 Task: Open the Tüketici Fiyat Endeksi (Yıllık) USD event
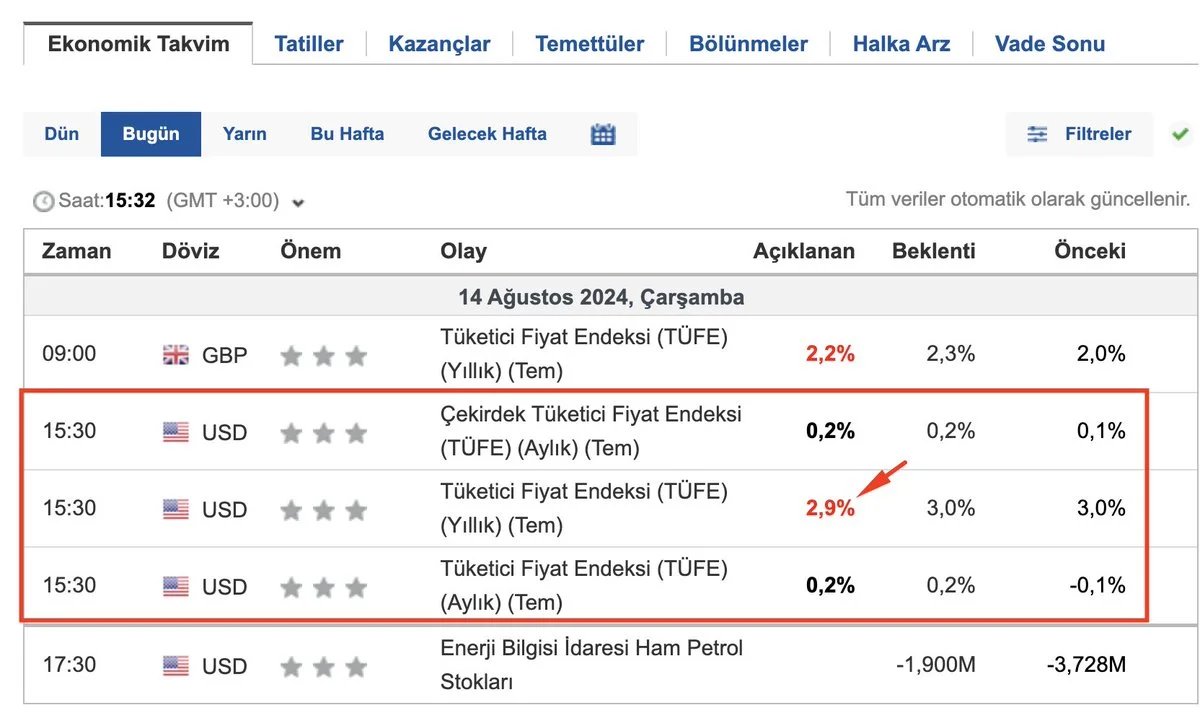[584, 508]
